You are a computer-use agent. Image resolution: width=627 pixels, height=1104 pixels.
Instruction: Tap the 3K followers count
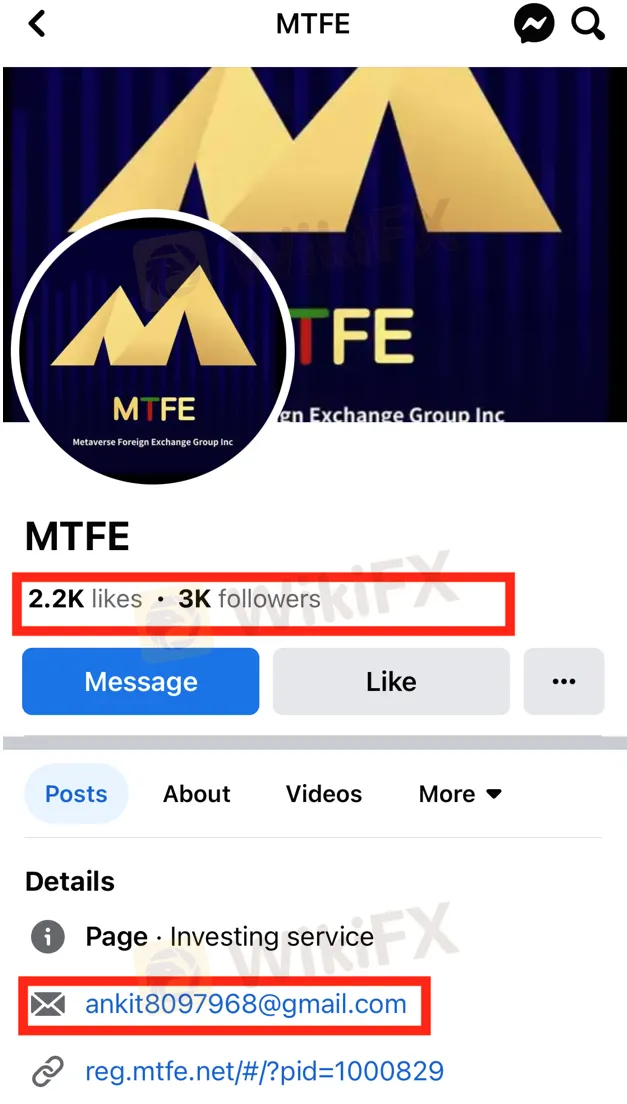tap(249, 599)
